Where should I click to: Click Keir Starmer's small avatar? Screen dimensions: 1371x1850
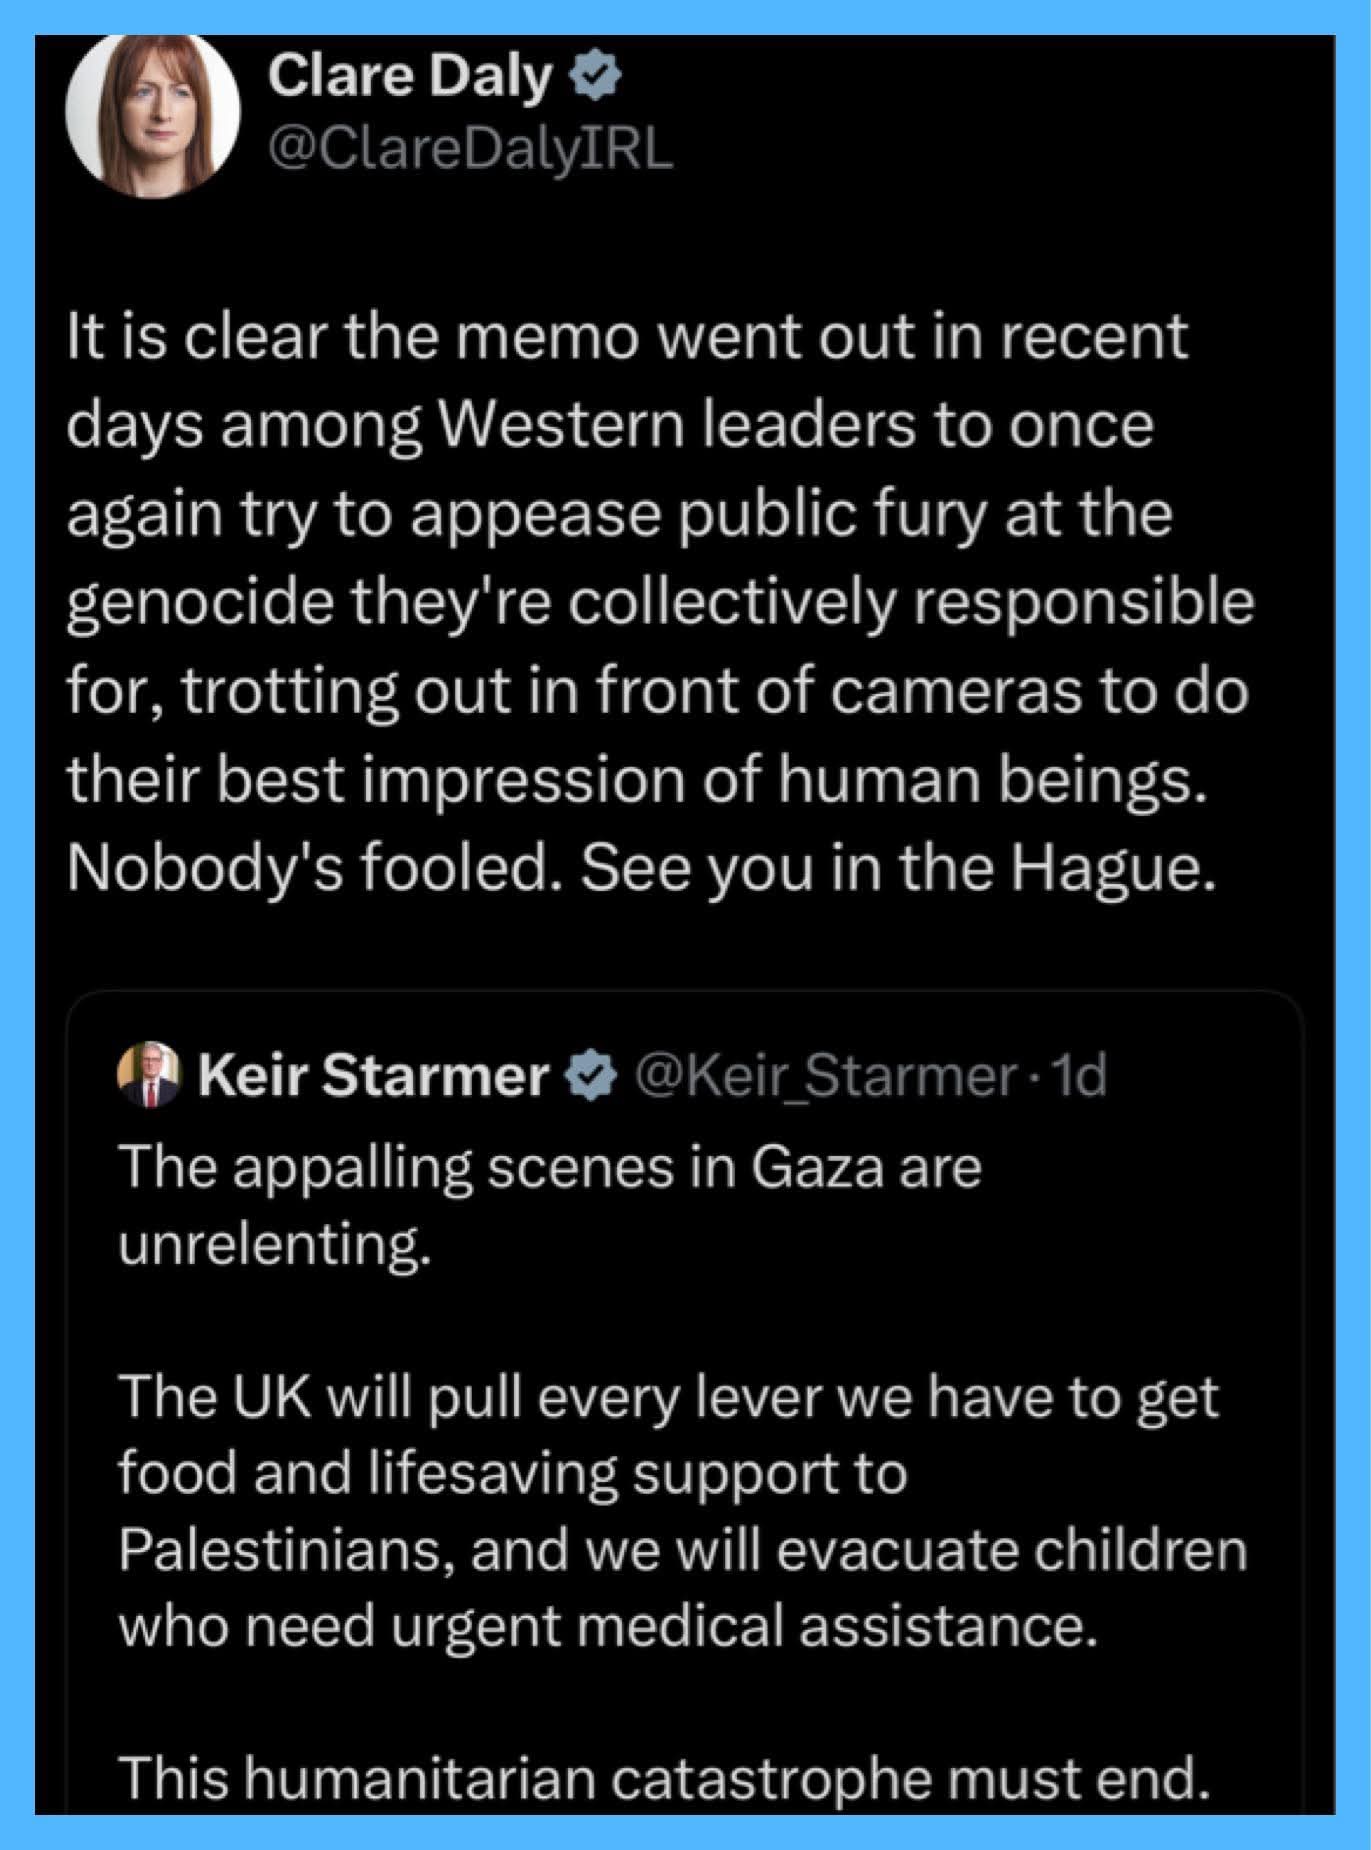[148, 1075]
